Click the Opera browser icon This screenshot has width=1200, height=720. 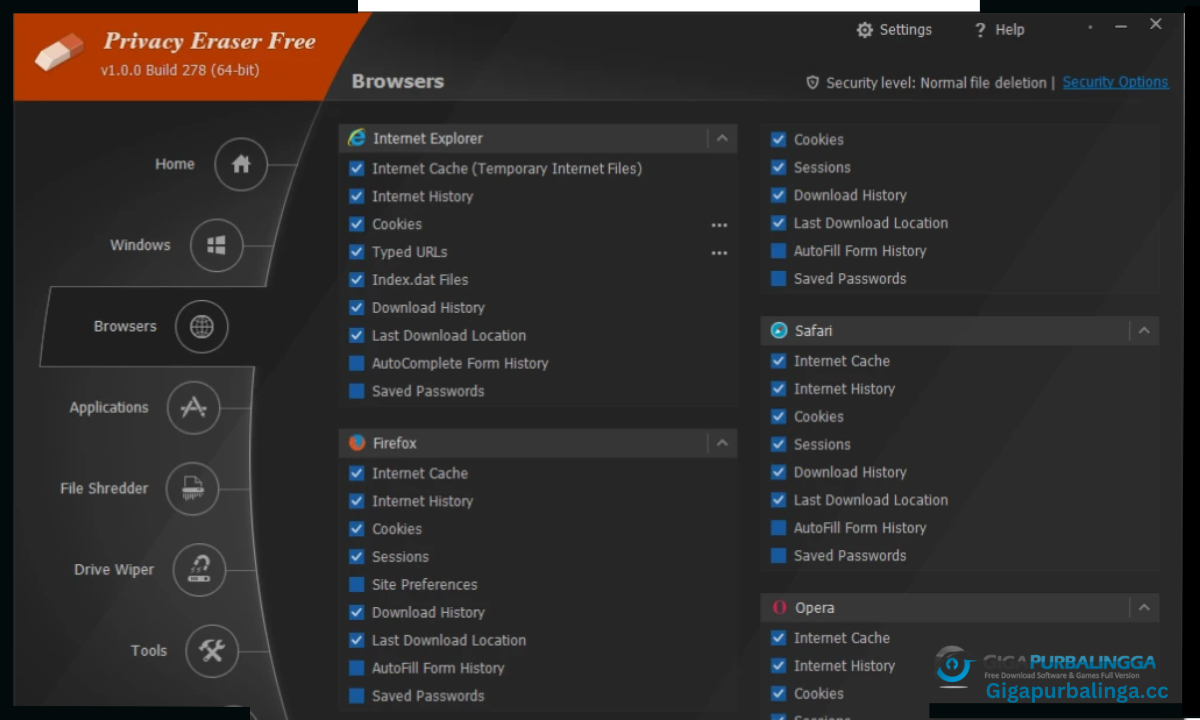[779, 608]
